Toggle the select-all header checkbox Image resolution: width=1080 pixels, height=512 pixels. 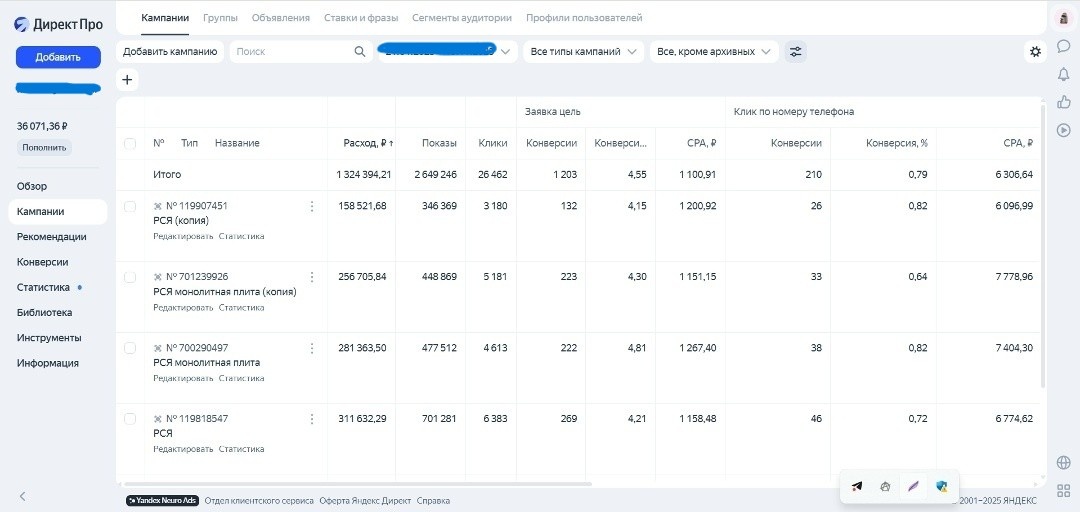(x=129, y=143)
